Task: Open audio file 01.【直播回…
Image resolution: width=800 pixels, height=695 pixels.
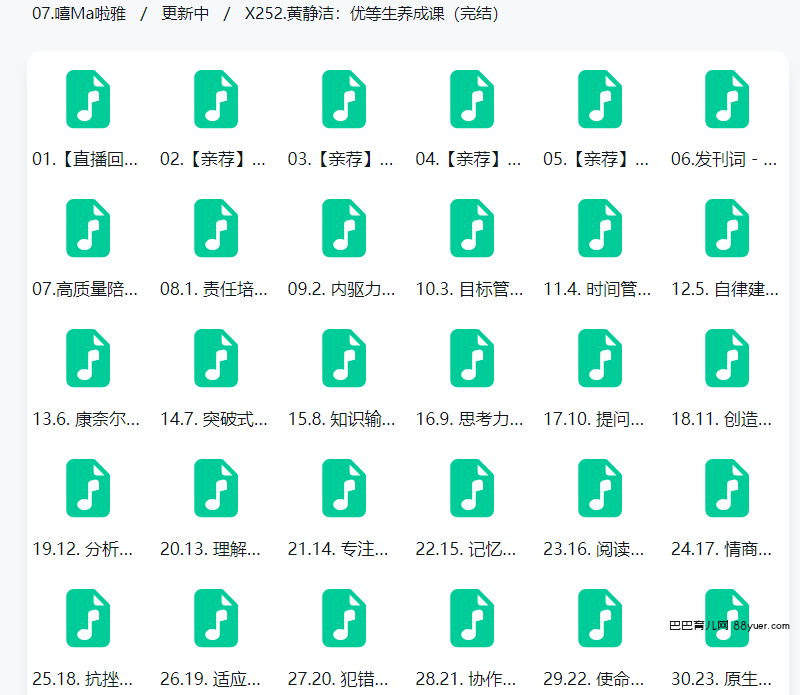Action: coord(88,99)
